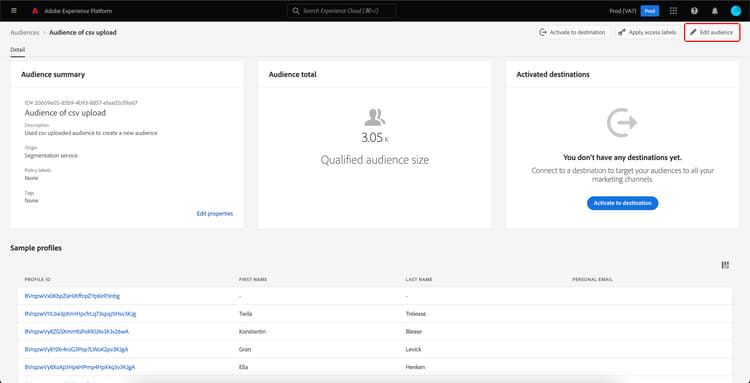750x383 pixels.
Task: Open the first profile ID link ending P3nbg
Action: pos(72,296)
